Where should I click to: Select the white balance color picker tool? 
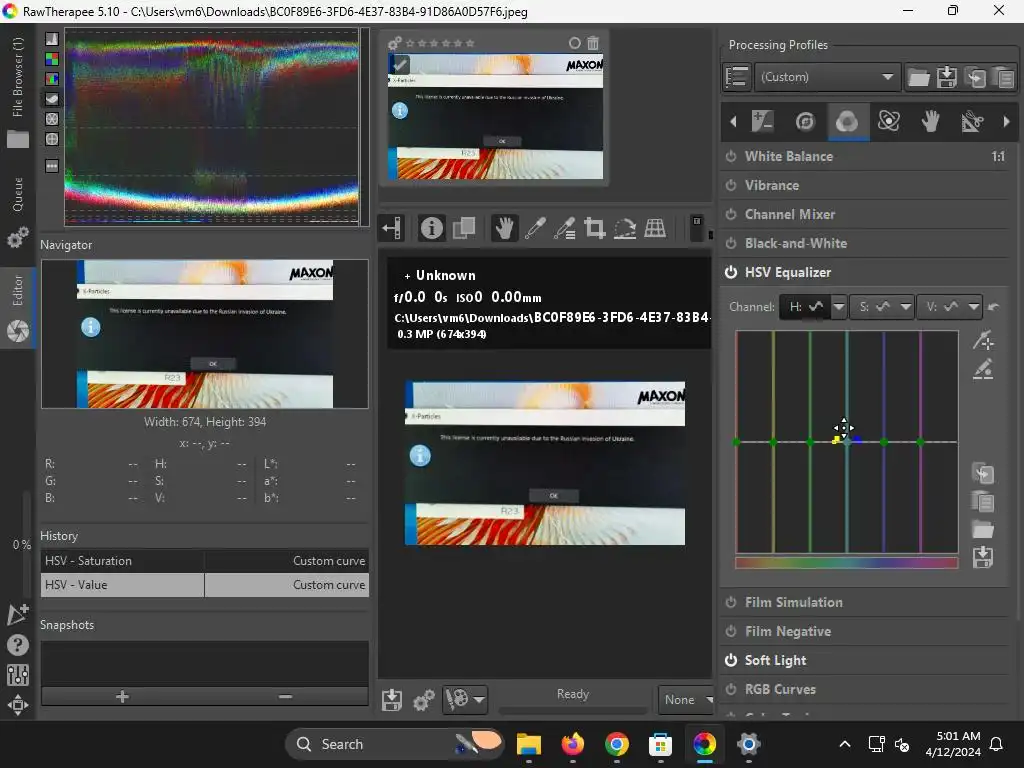[535, 228]
